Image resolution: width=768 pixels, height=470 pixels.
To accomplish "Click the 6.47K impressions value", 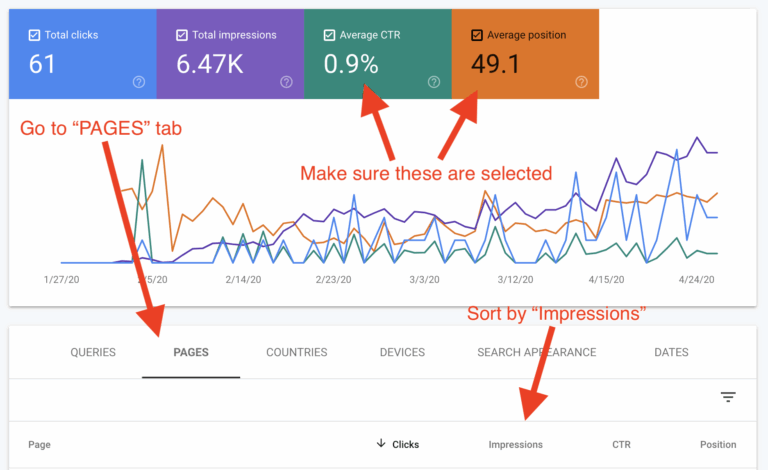I will (x=210, y=64).
